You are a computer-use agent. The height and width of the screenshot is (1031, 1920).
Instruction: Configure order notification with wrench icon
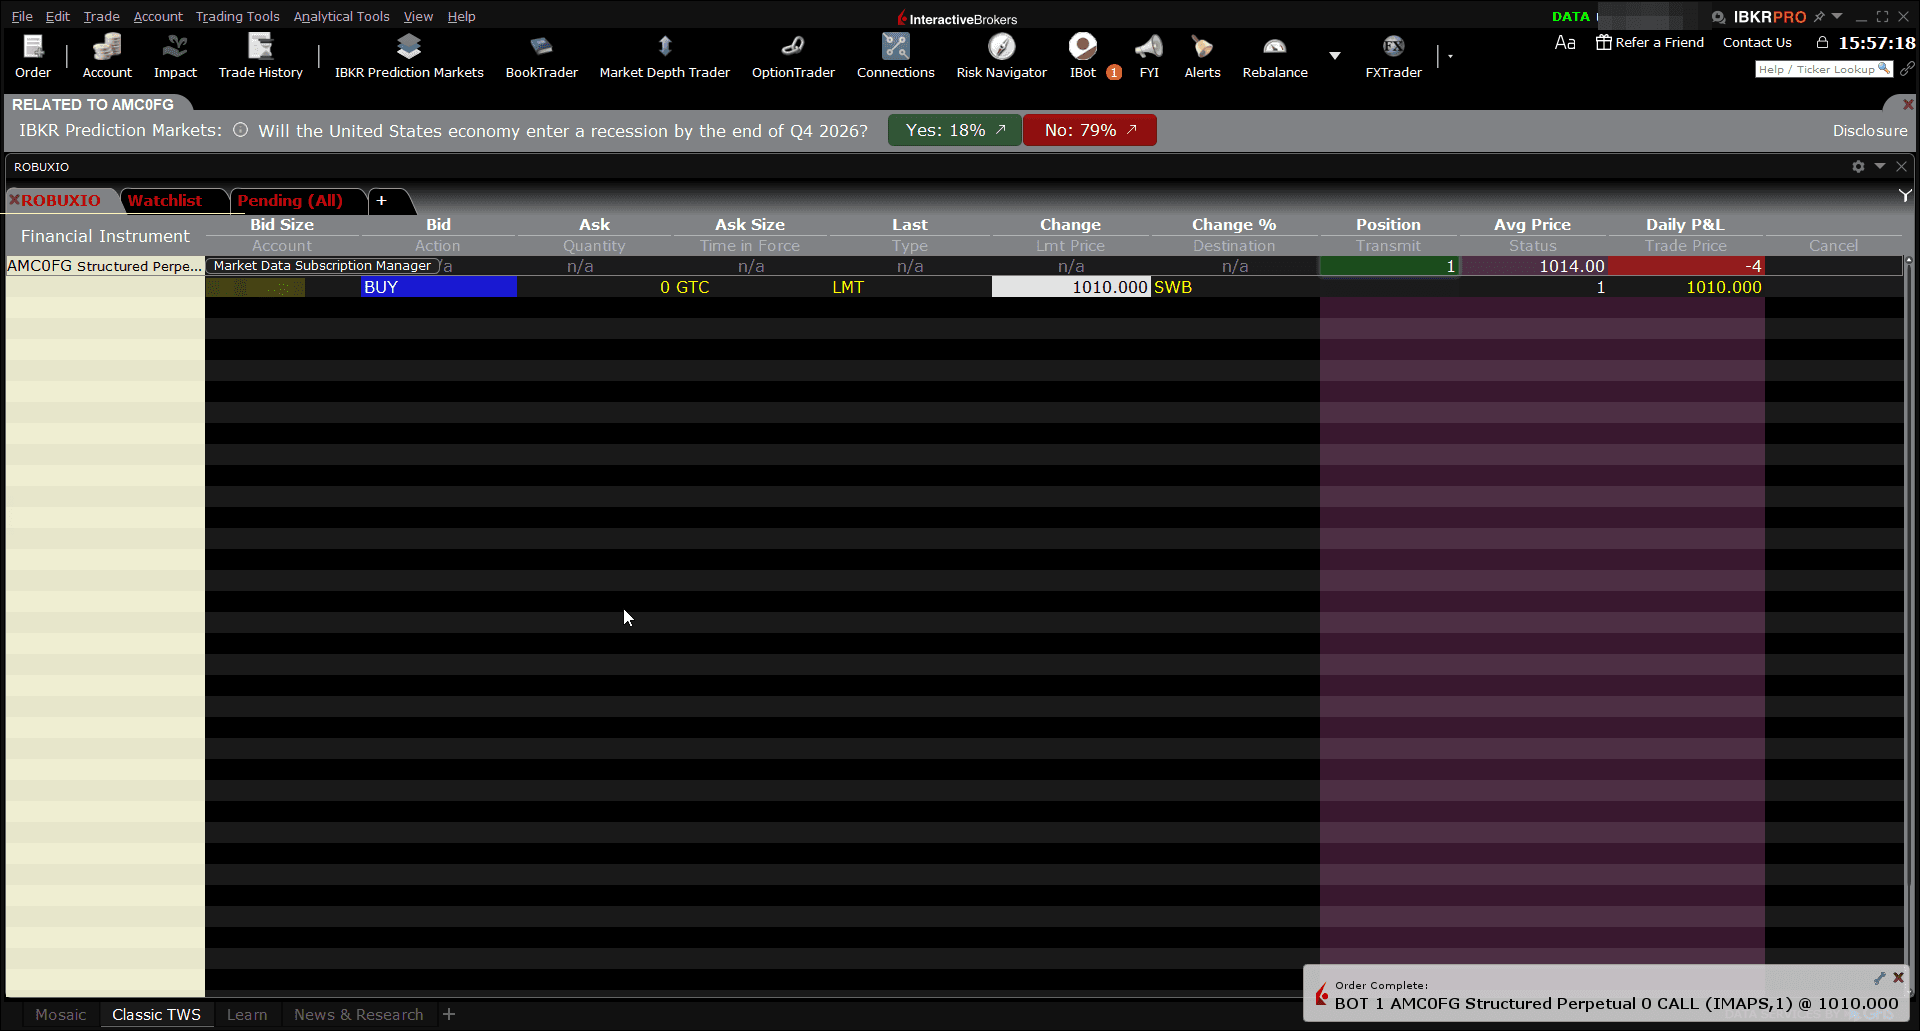pos(1879,978)
